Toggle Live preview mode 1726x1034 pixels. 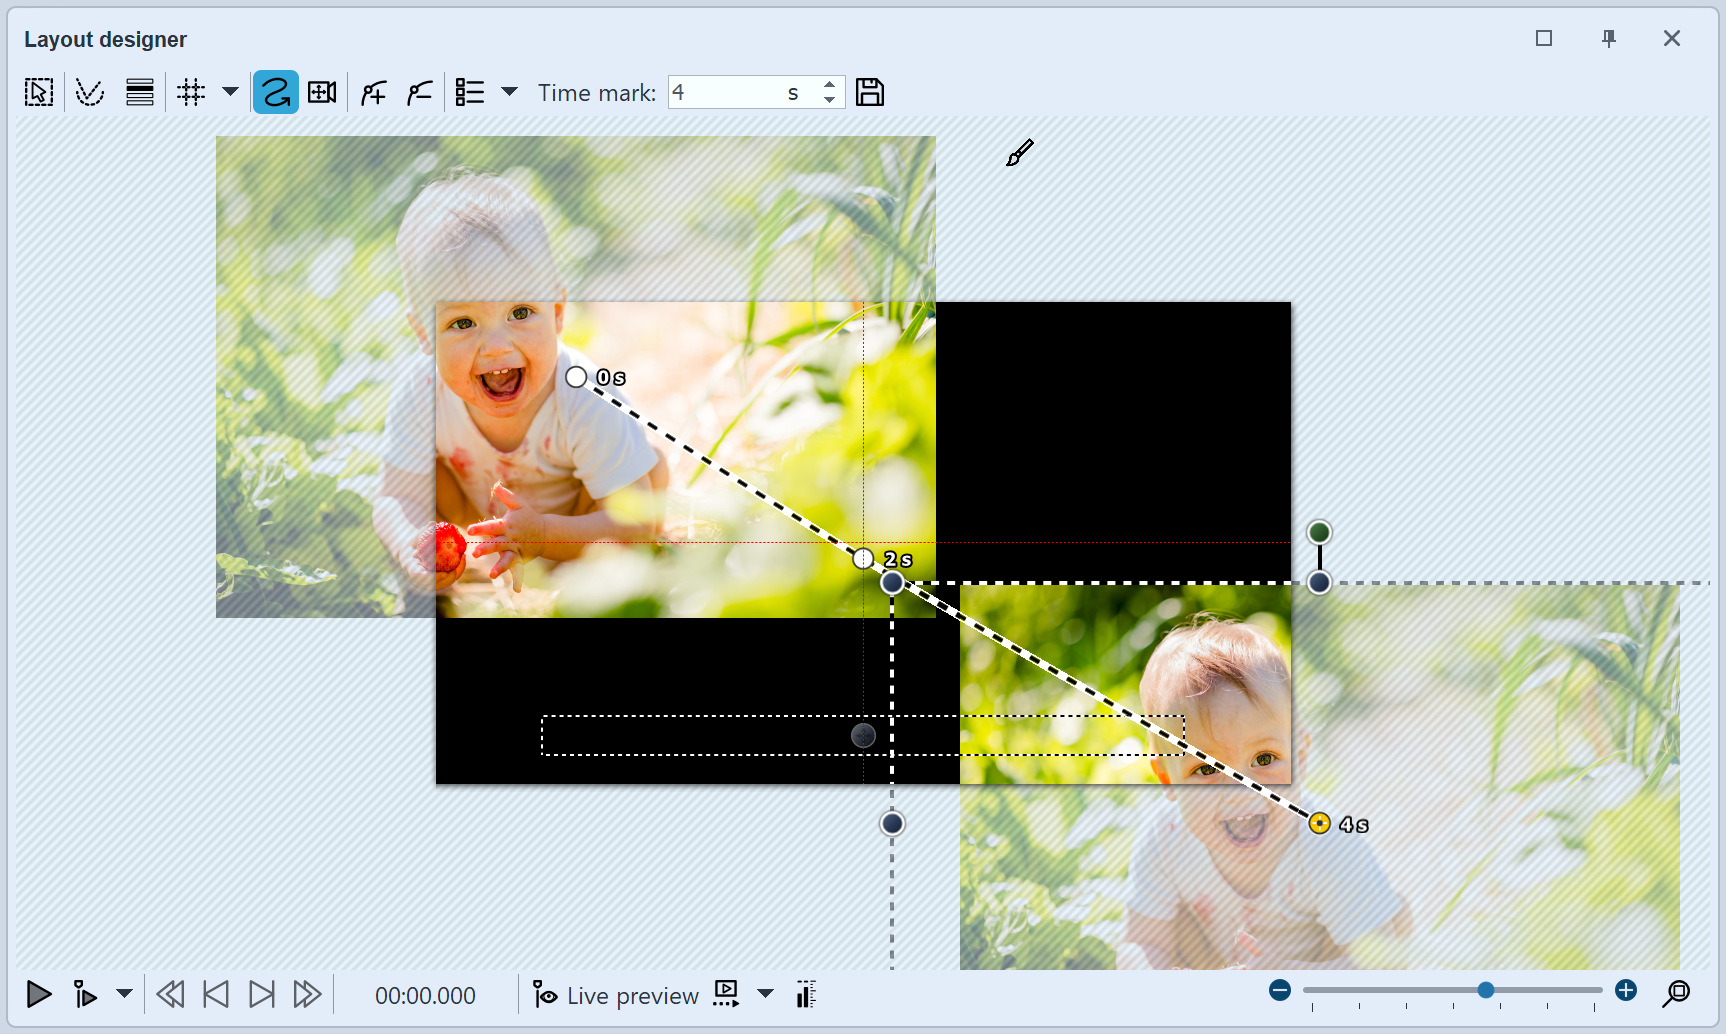pos(616,995)
